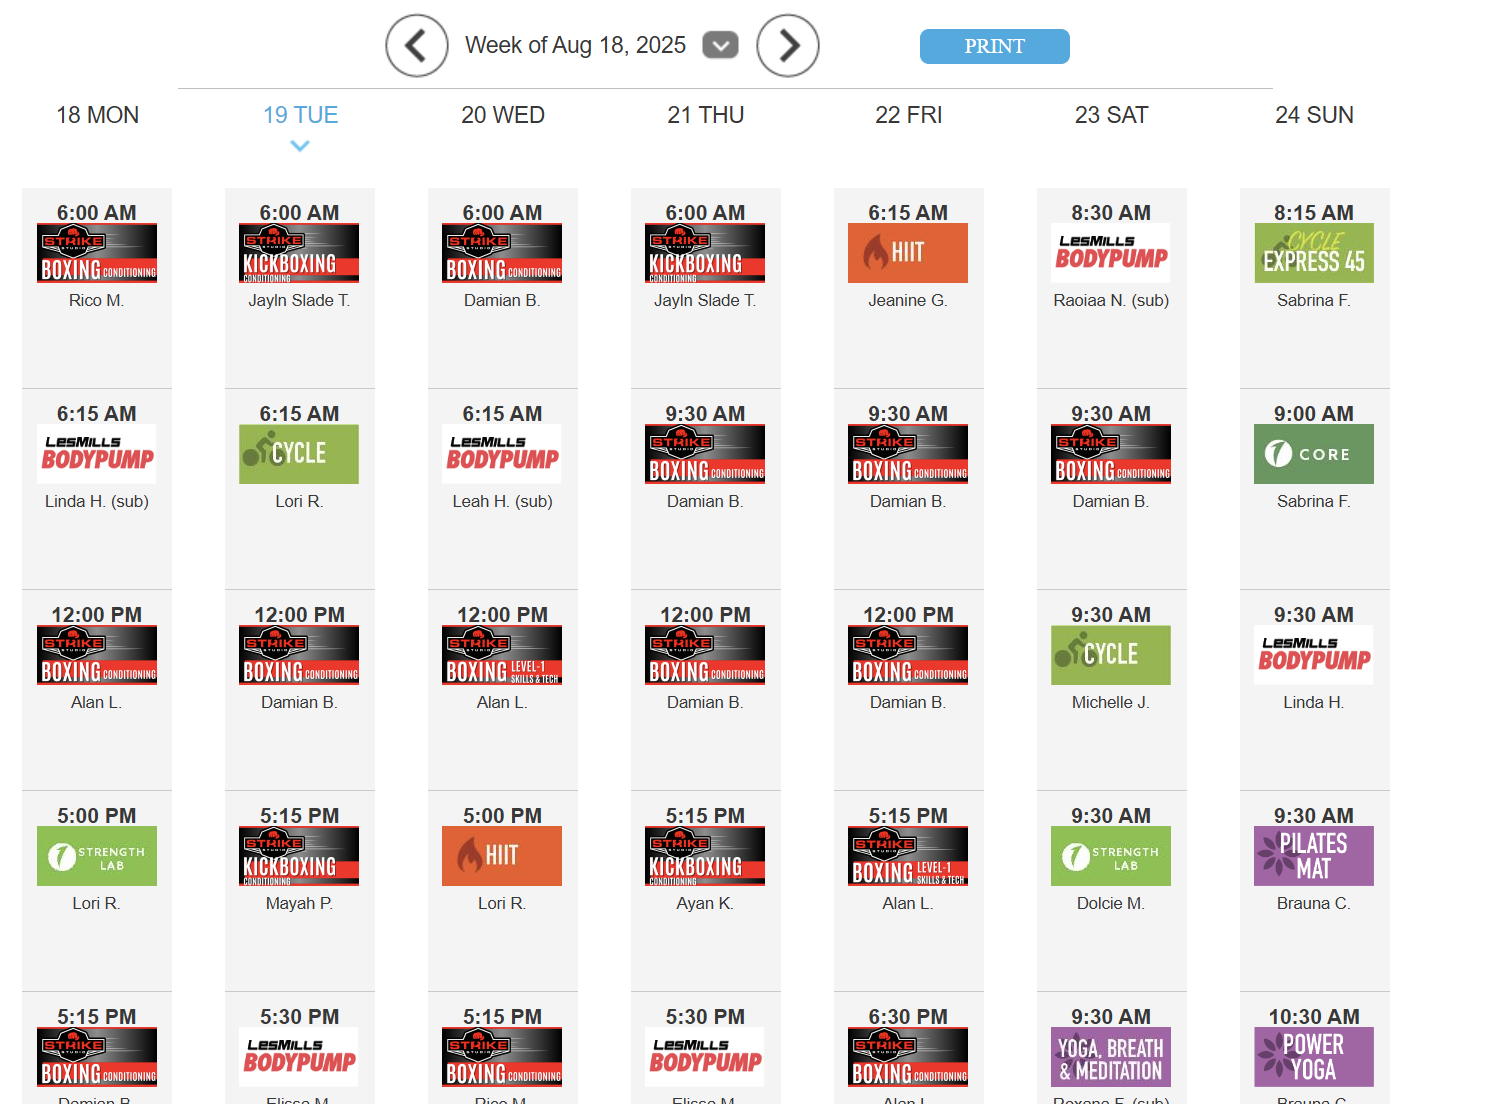The width and height of the screenshot is (1498, 1104).
Task: Open Friday 6:15 AM HIIT class icon
Action: (908, 253)
